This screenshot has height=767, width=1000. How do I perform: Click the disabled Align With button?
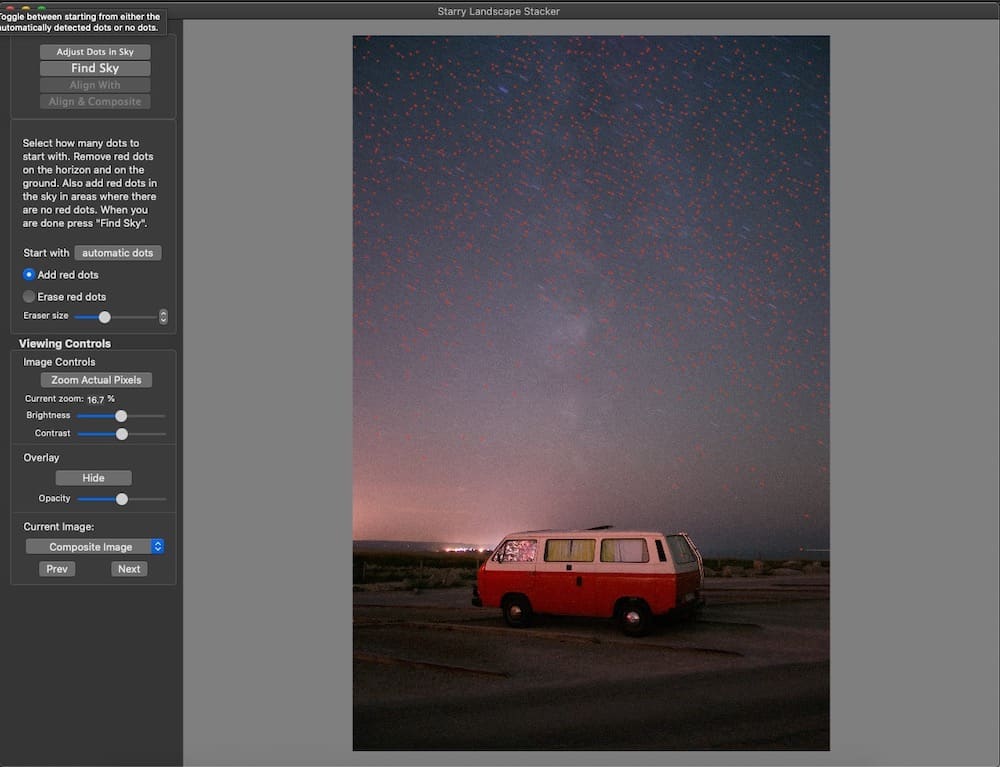point(95,85)
